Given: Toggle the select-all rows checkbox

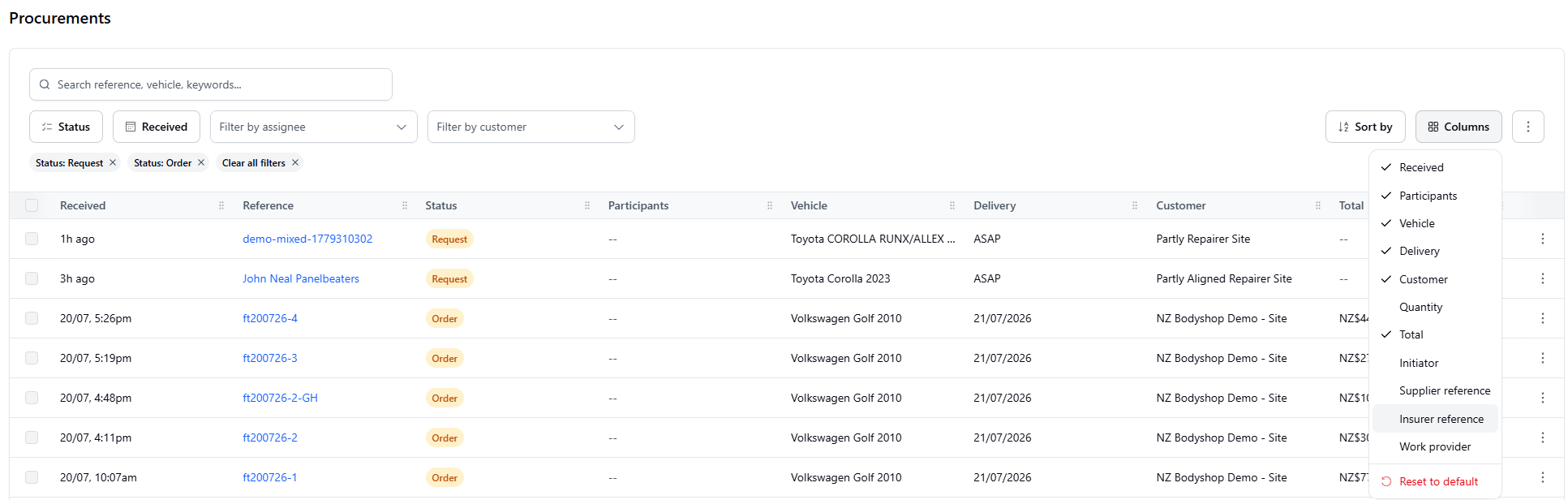Looking at the screenshot, I should tap(32, 205).
